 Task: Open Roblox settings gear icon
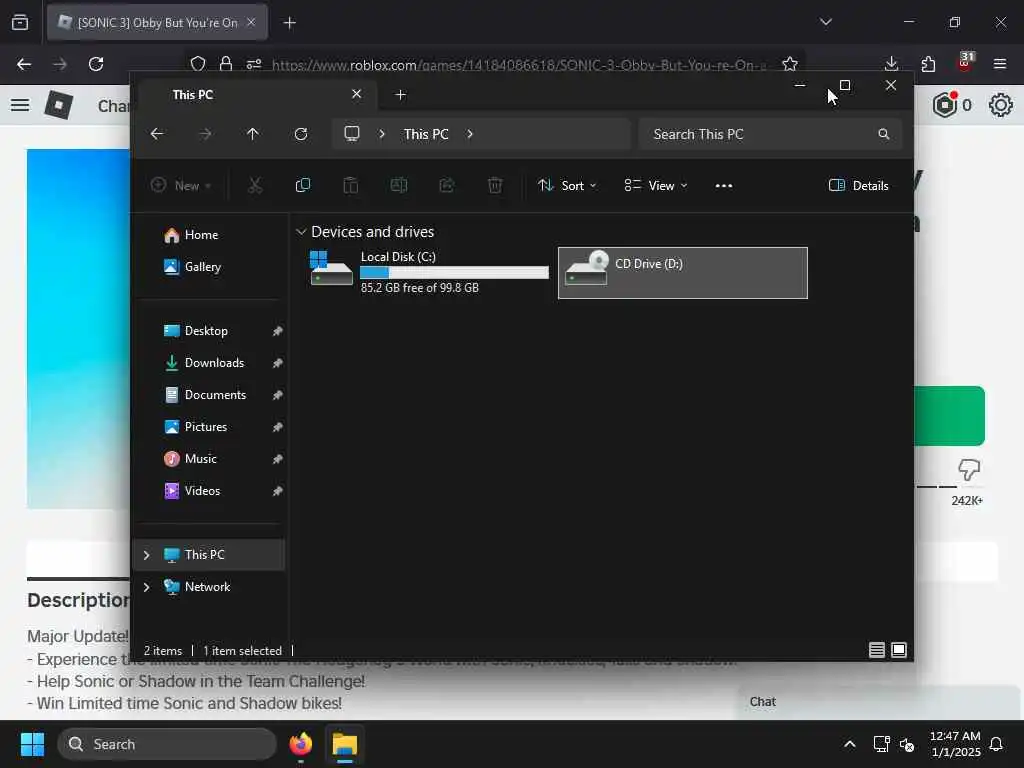pos(1000,105)
